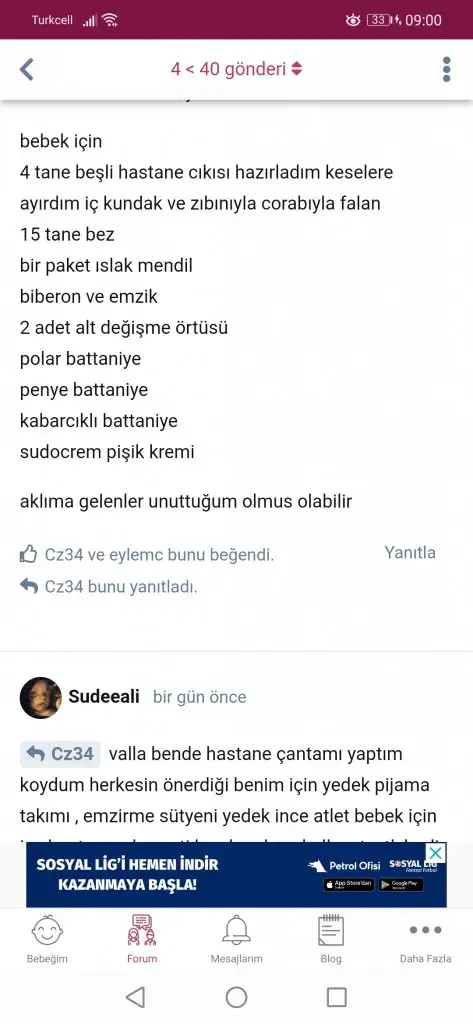Tap the Android recent apps square
The height and width of the screenshot is (1024, 473).
coord(336,997)
